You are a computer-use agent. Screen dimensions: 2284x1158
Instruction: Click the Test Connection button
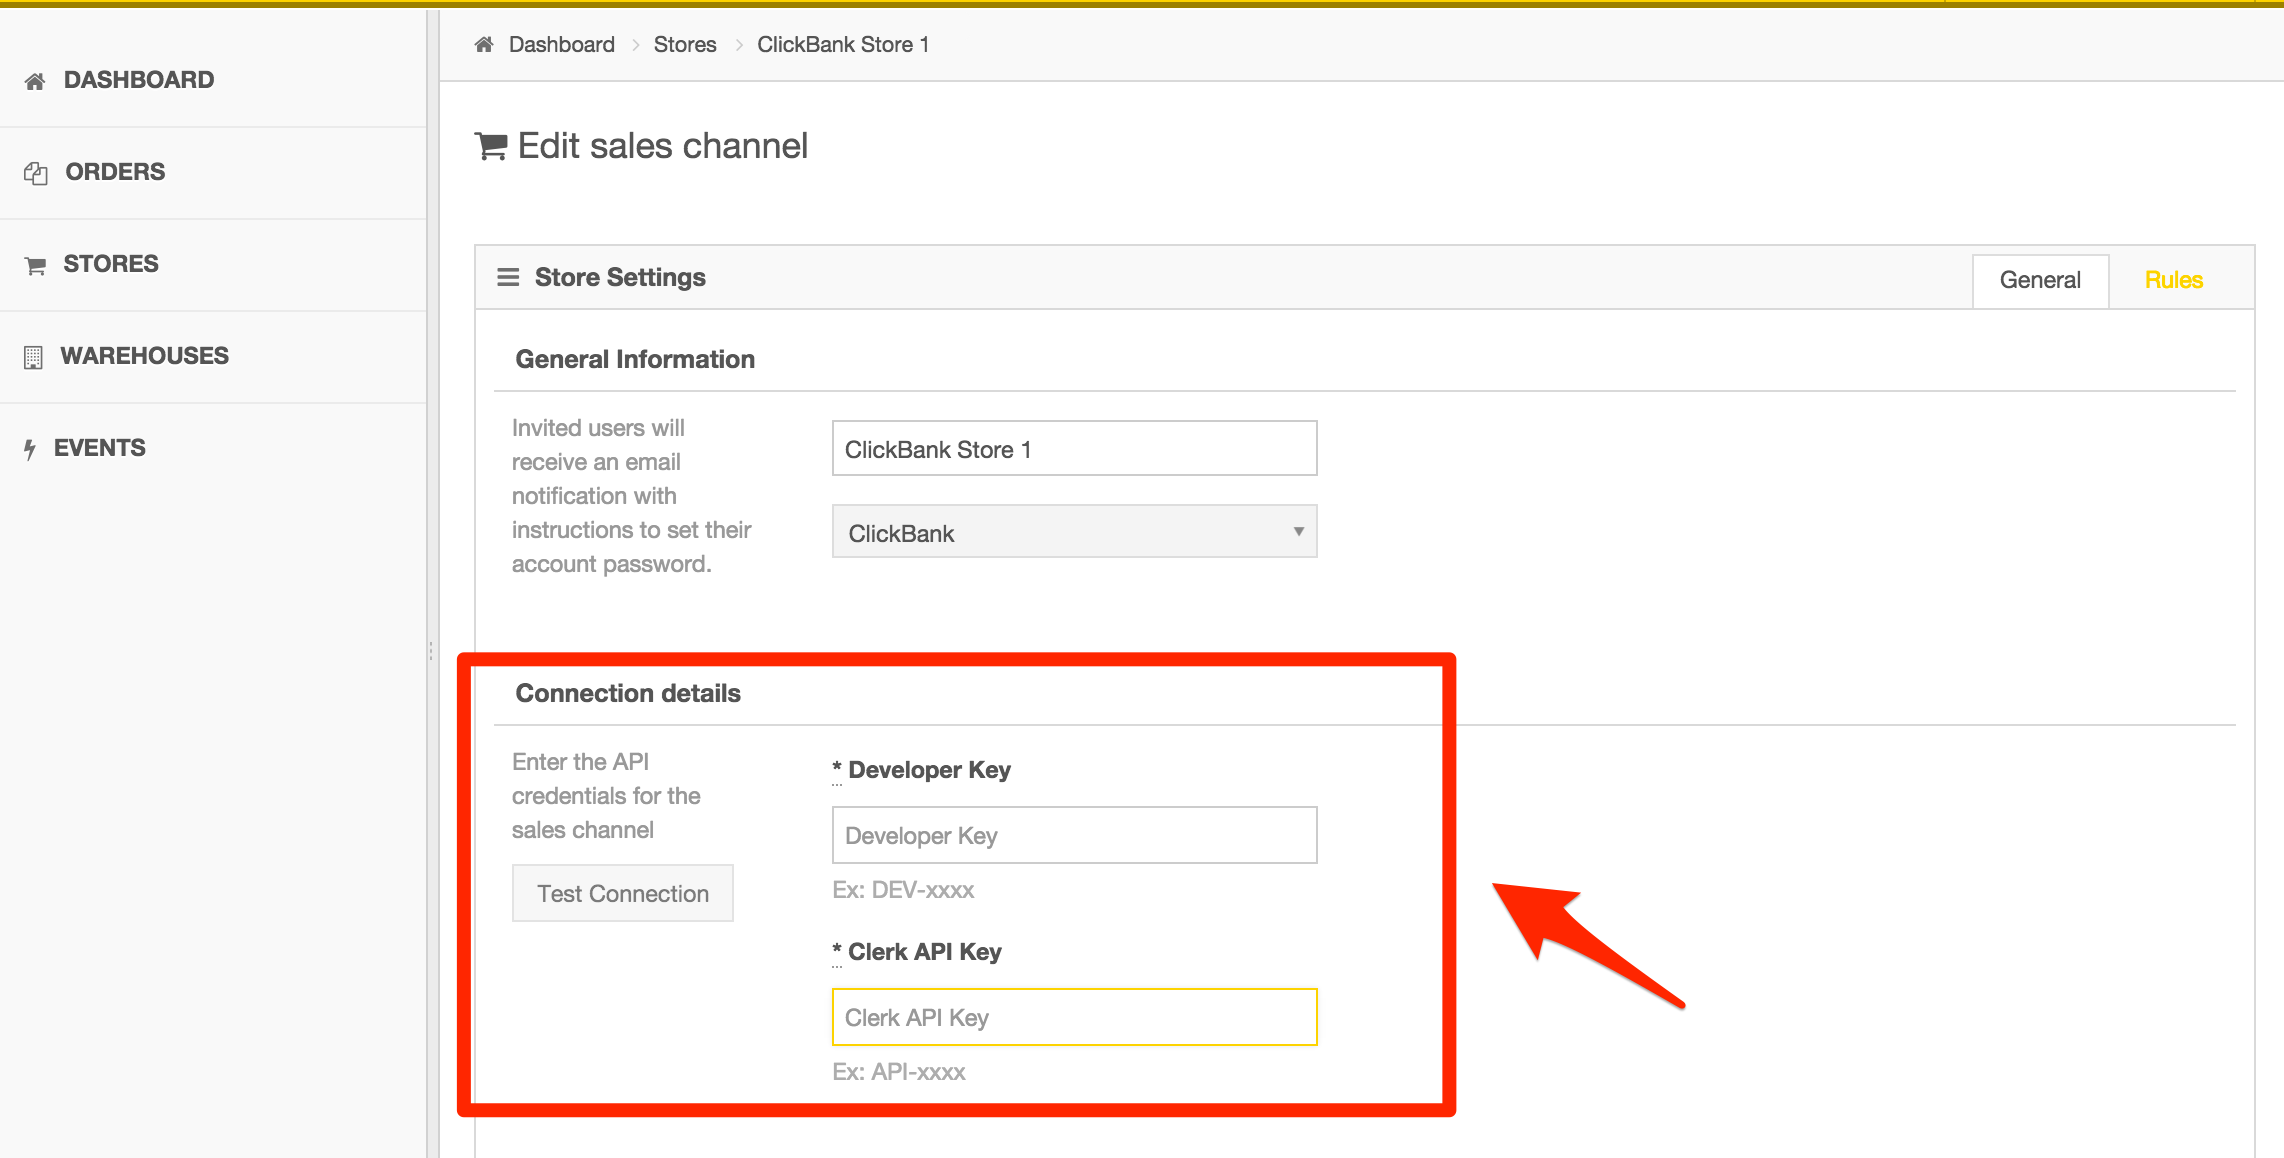pyautogui.click(x=623, y=893)
